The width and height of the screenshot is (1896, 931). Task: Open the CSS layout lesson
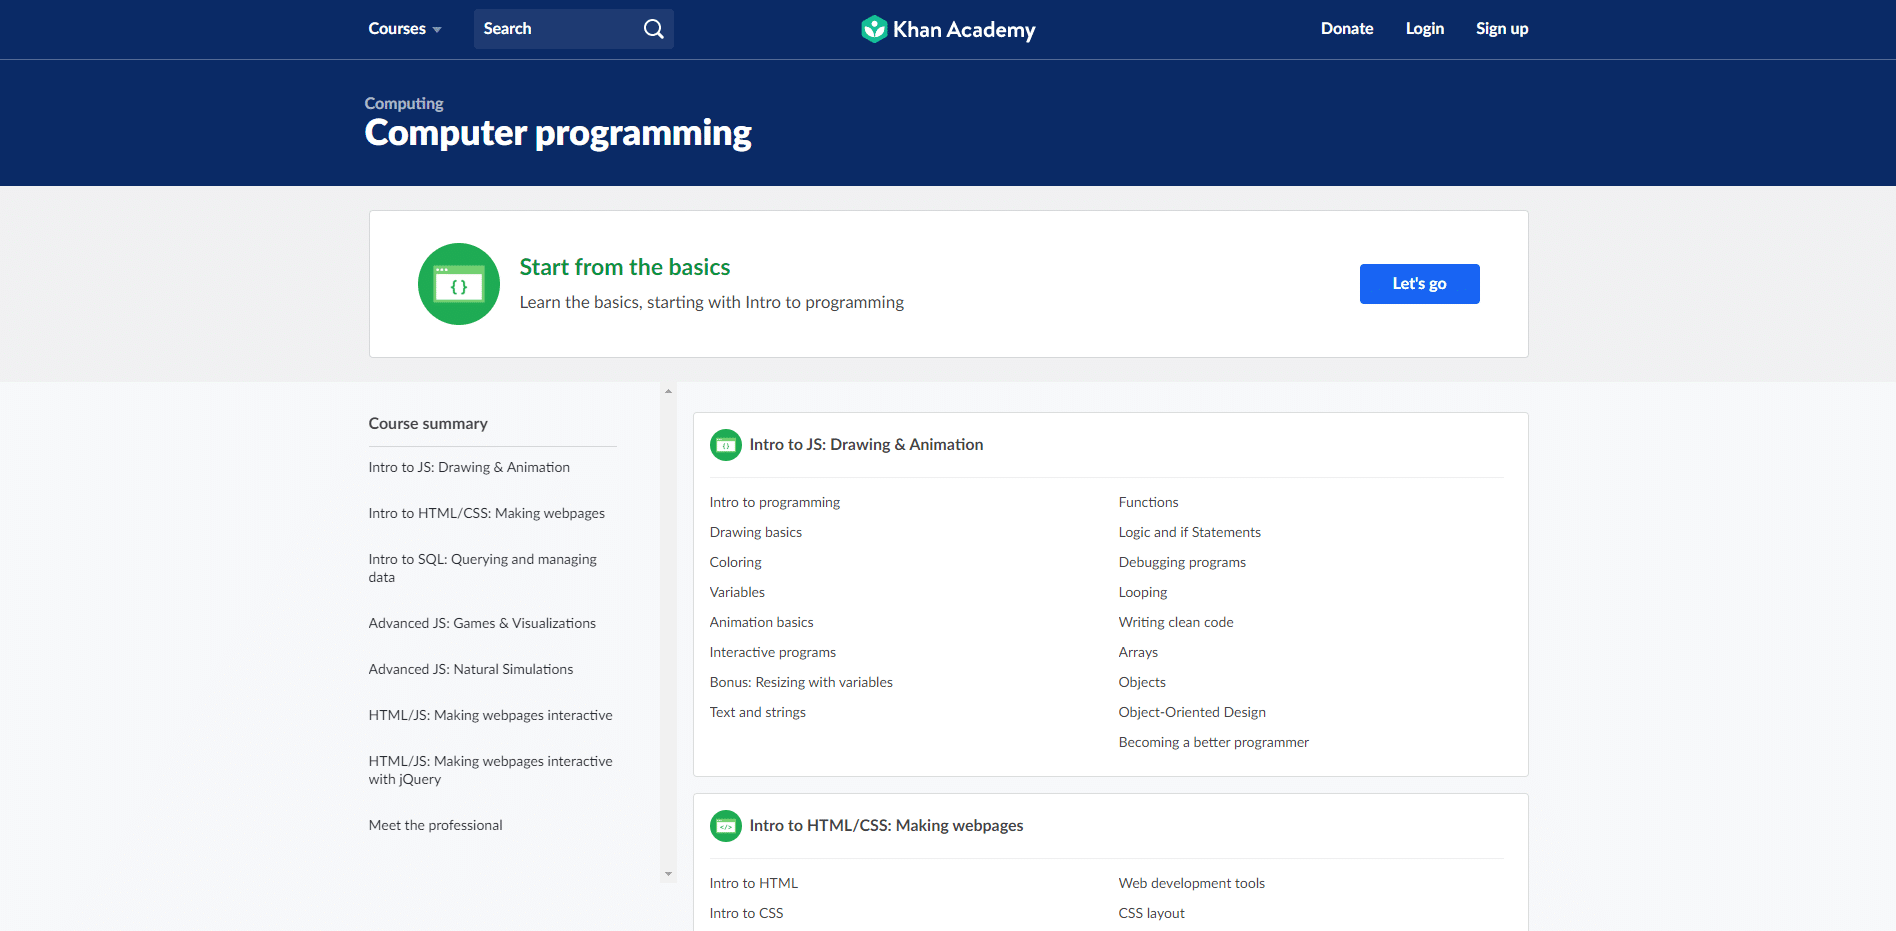click(x=1152, y=913)
